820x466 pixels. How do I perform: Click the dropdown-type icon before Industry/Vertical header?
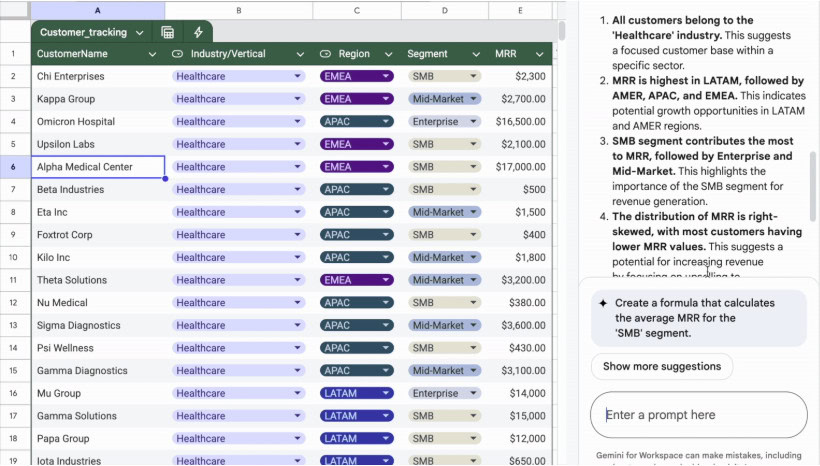click(x=177, y=54)
